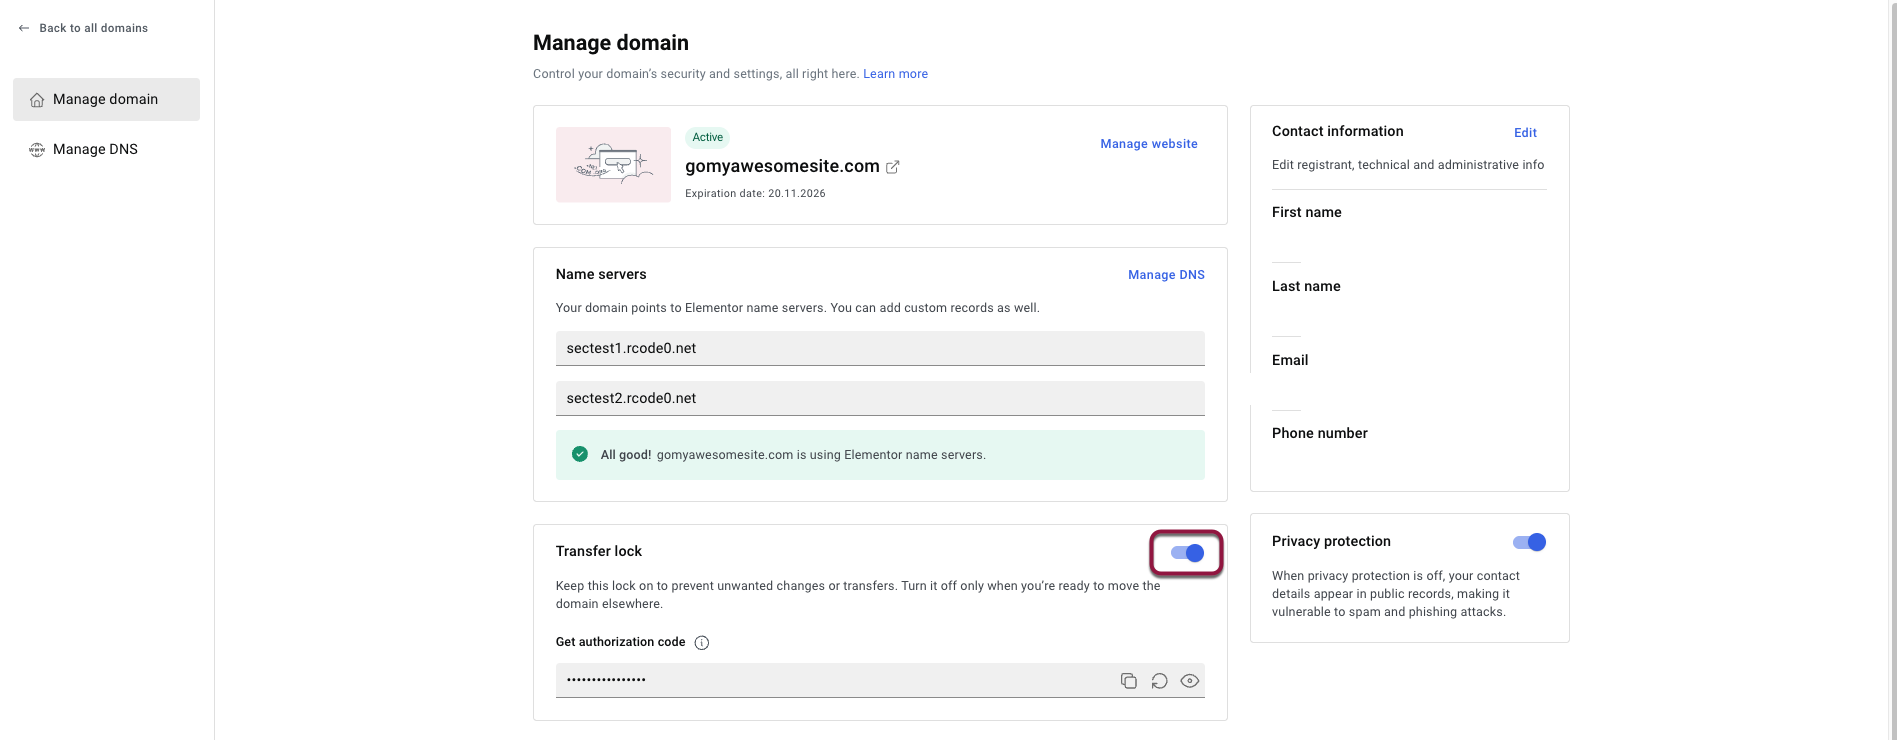1897x740 pixels.
Task: Click the domain illustration thumbnail
Action: pyautogui.click(x=613, y=165)
